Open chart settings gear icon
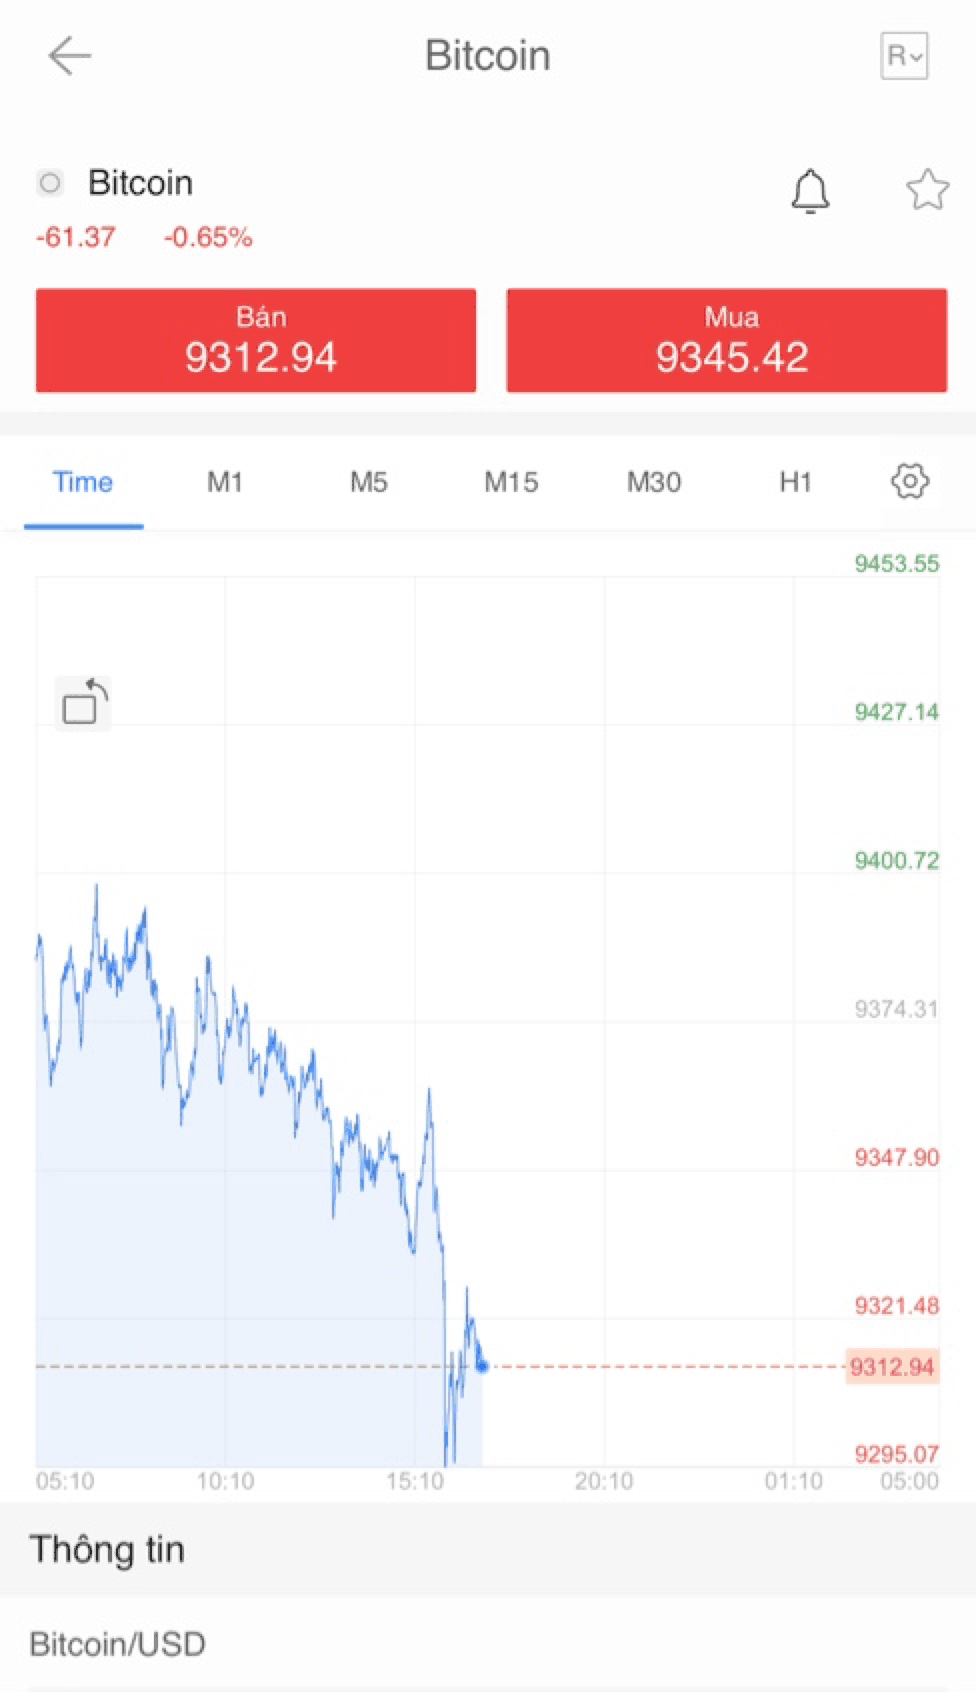 pos(909,481)
